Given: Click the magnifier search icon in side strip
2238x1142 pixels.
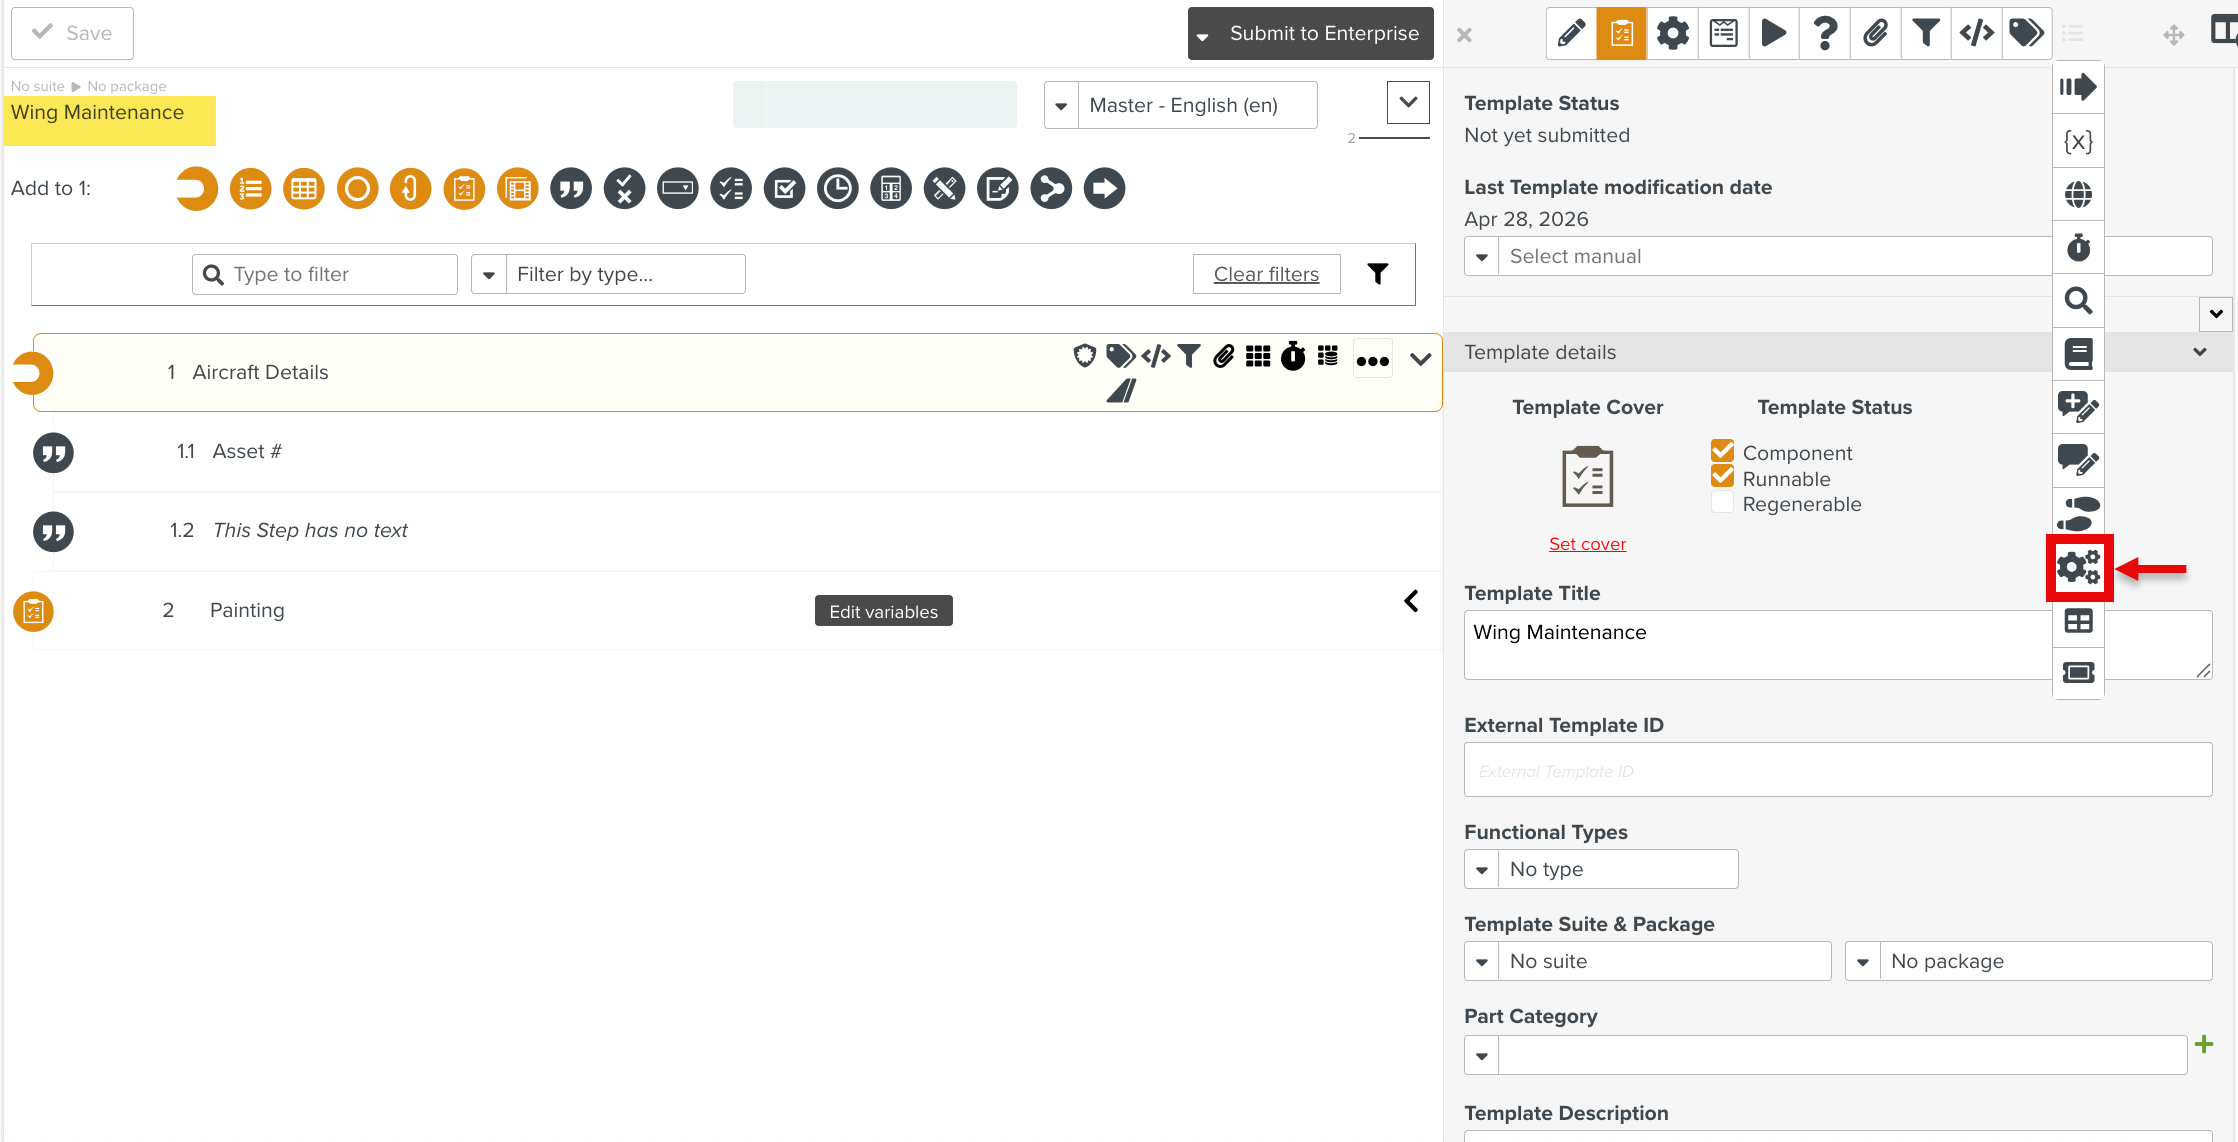Looking at the screenshot, I should coord(2078,300).
